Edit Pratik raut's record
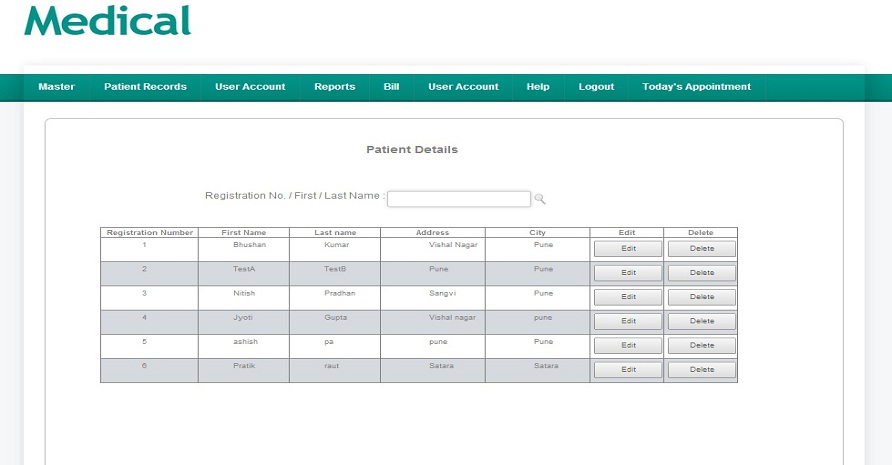This screenshot has width=892, height=465. pos(628,370)
